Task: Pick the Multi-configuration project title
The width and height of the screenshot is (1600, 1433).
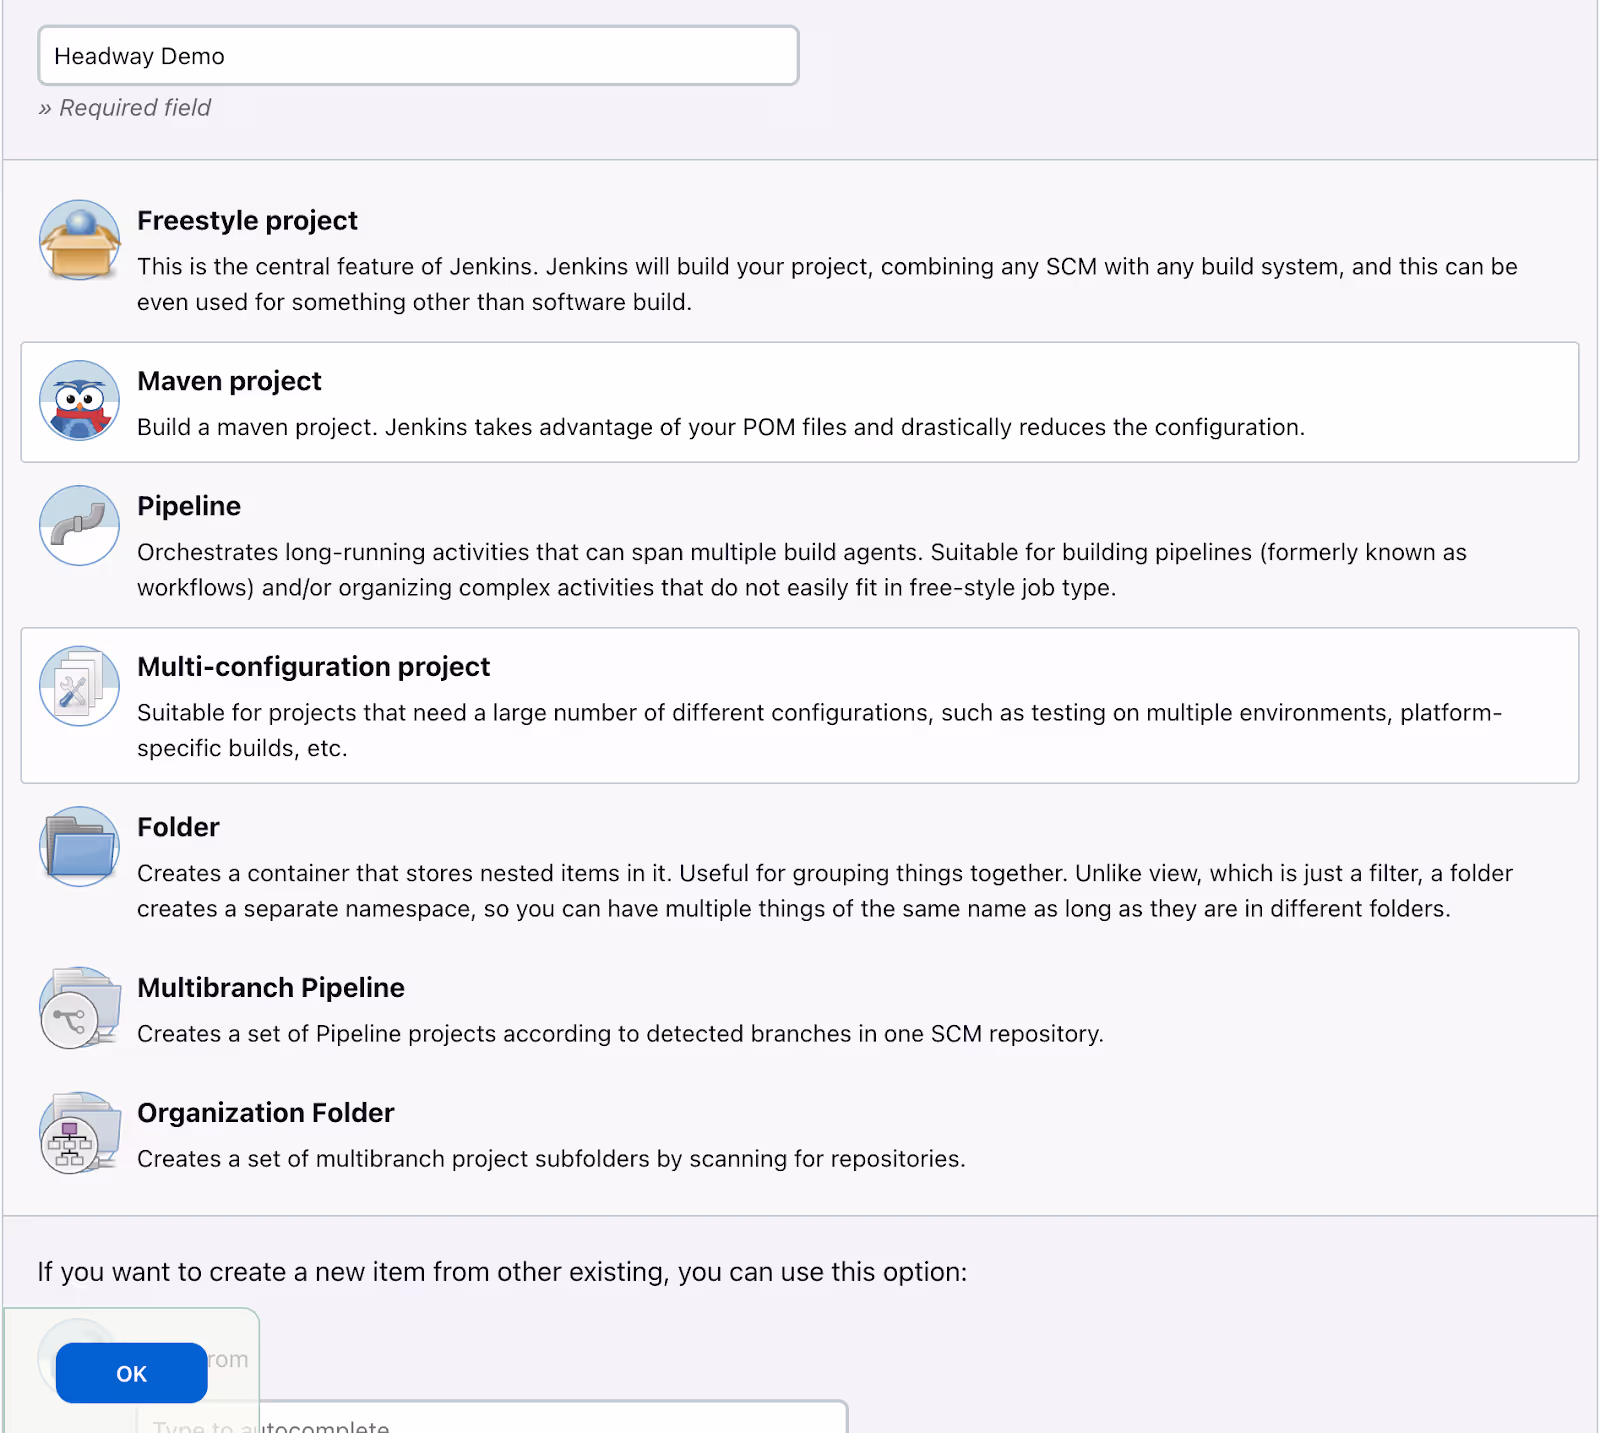Action: coord(313,666)
